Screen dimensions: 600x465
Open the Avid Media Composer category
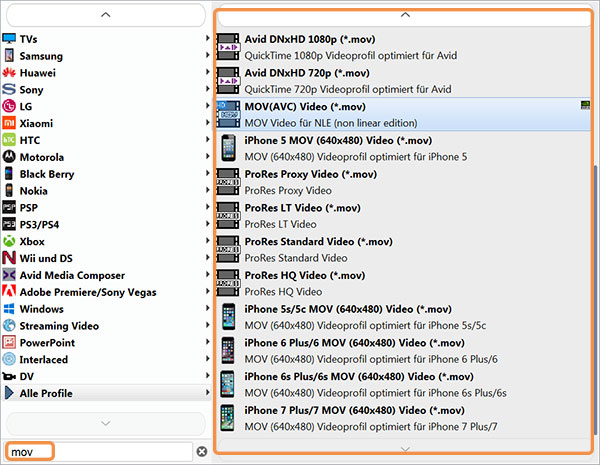tap(106, 275)
